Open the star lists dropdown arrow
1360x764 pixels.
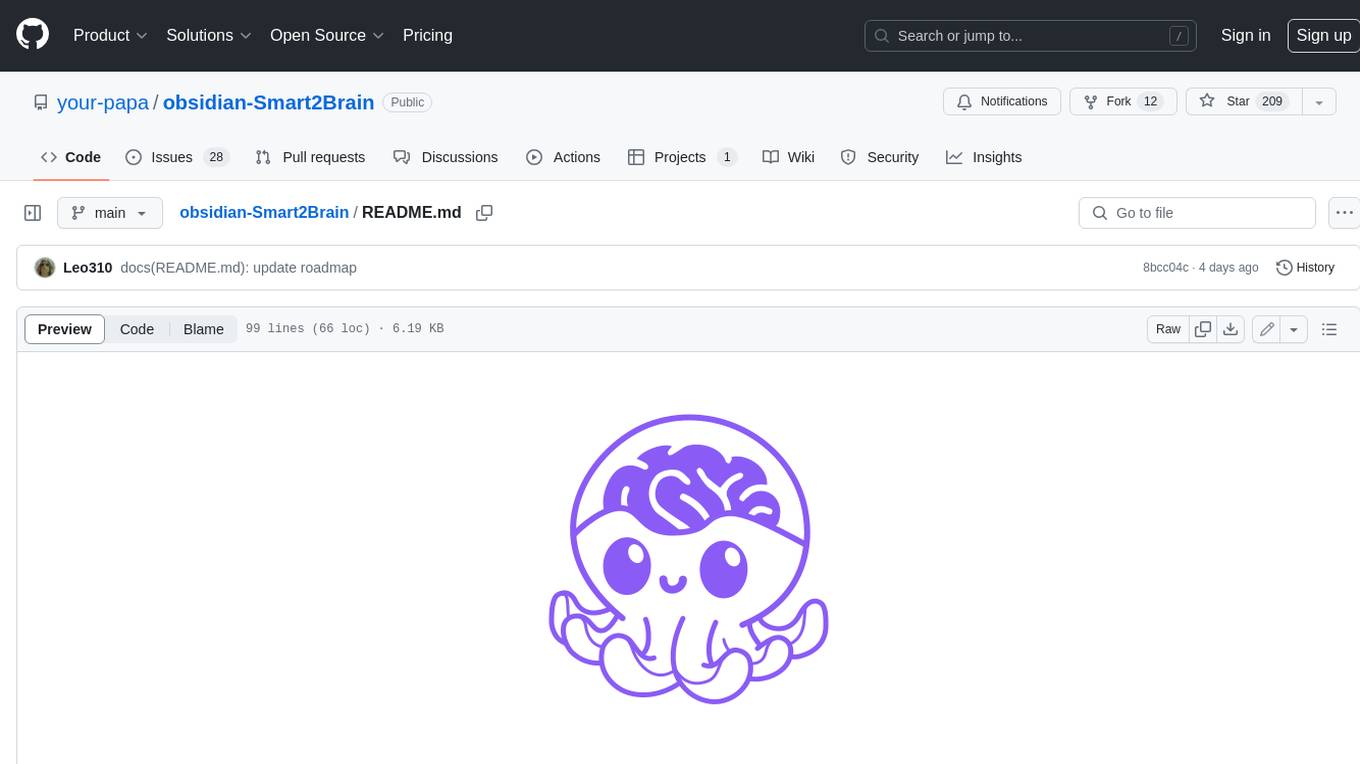pyautogui.click(x=1319, y=101)
